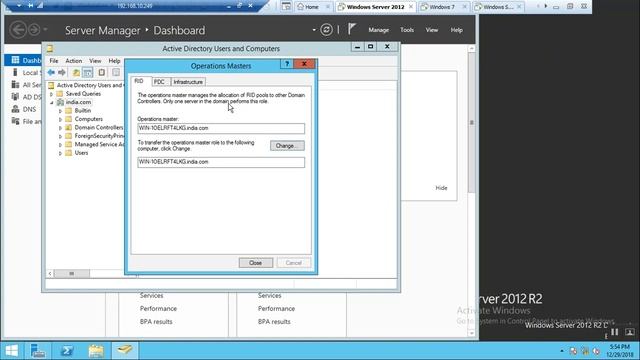Click the Operations master name field
This screenshot has width=640, height=360.
point(221,128)
